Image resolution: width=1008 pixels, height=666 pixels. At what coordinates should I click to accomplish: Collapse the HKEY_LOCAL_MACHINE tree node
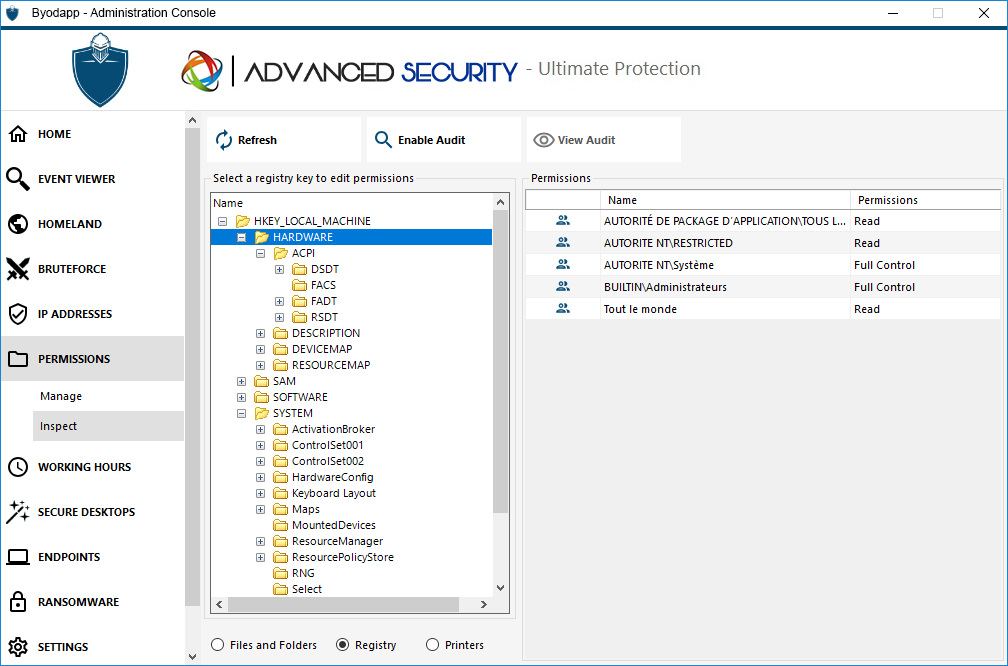[222, 221]
